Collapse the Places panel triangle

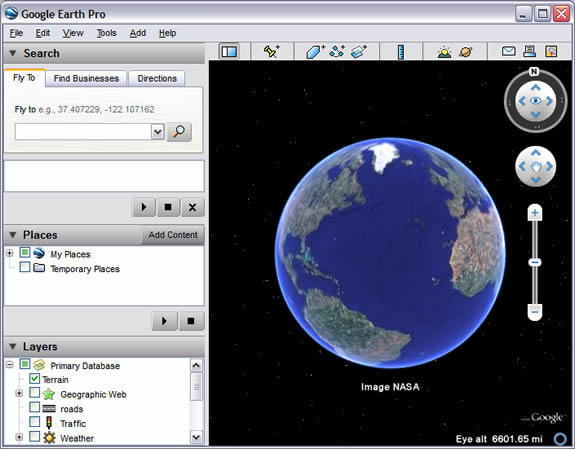pos(12,235)
